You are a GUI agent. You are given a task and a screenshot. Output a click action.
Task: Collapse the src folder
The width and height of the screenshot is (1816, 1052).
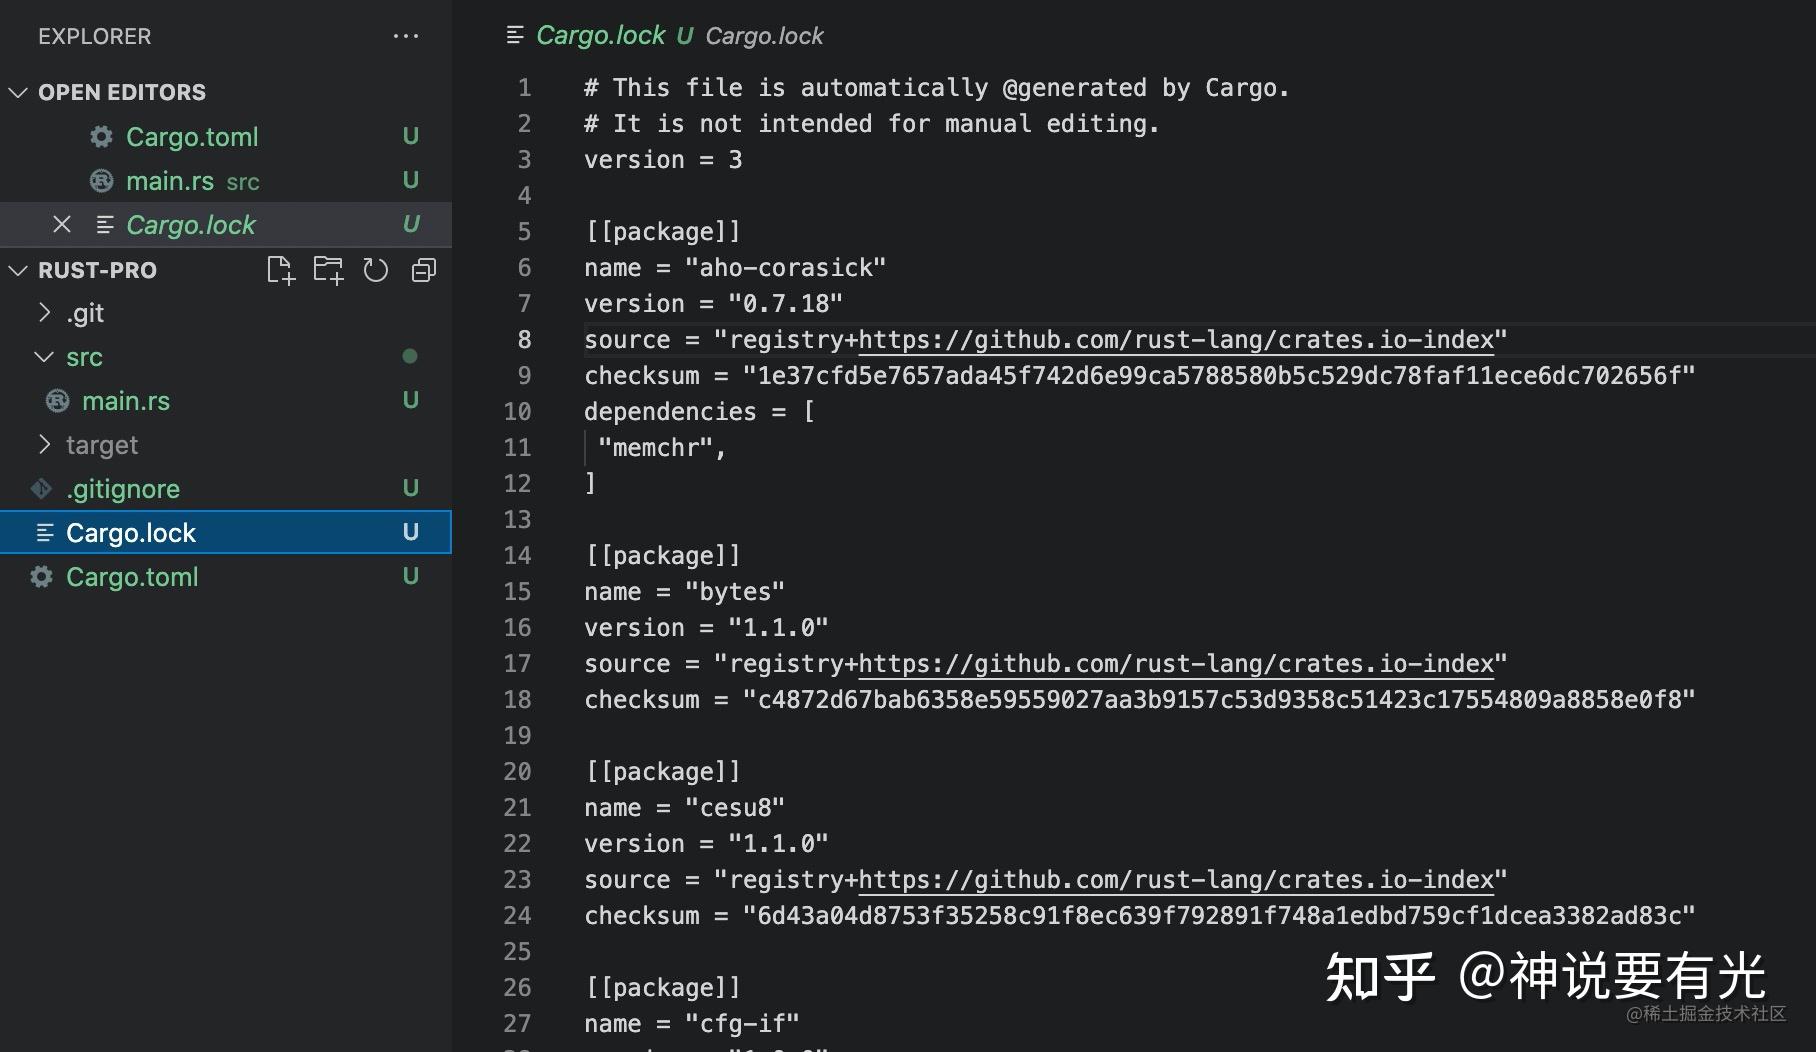[x=43, y=357]
